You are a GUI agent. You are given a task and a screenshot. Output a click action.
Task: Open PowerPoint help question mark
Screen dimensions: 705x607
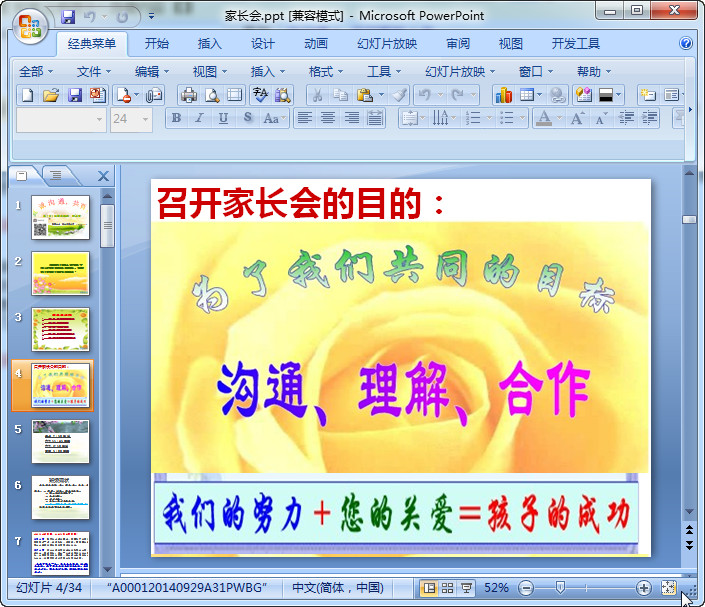(x=686, y=43)
